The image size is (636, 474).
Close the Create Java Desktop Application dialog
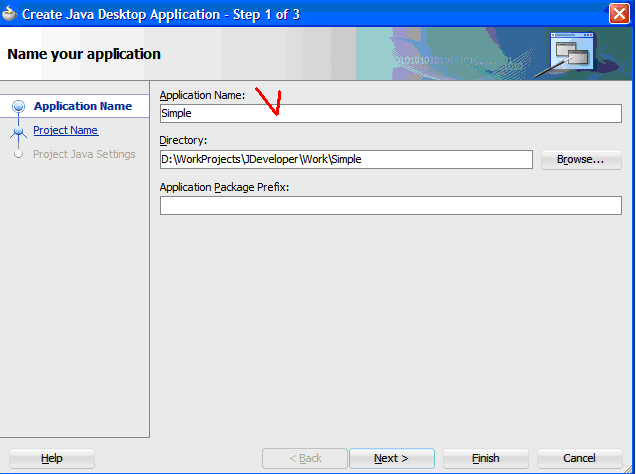pos(619,14)
